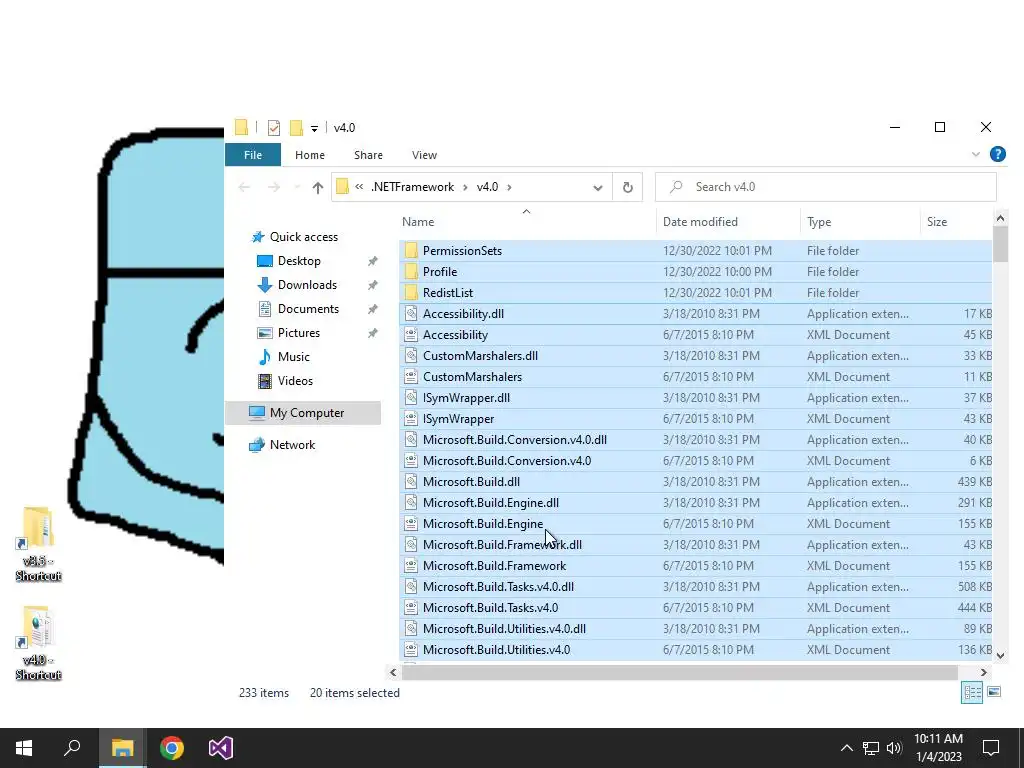Open the Windows Start menu

click(x=24, y=748)
